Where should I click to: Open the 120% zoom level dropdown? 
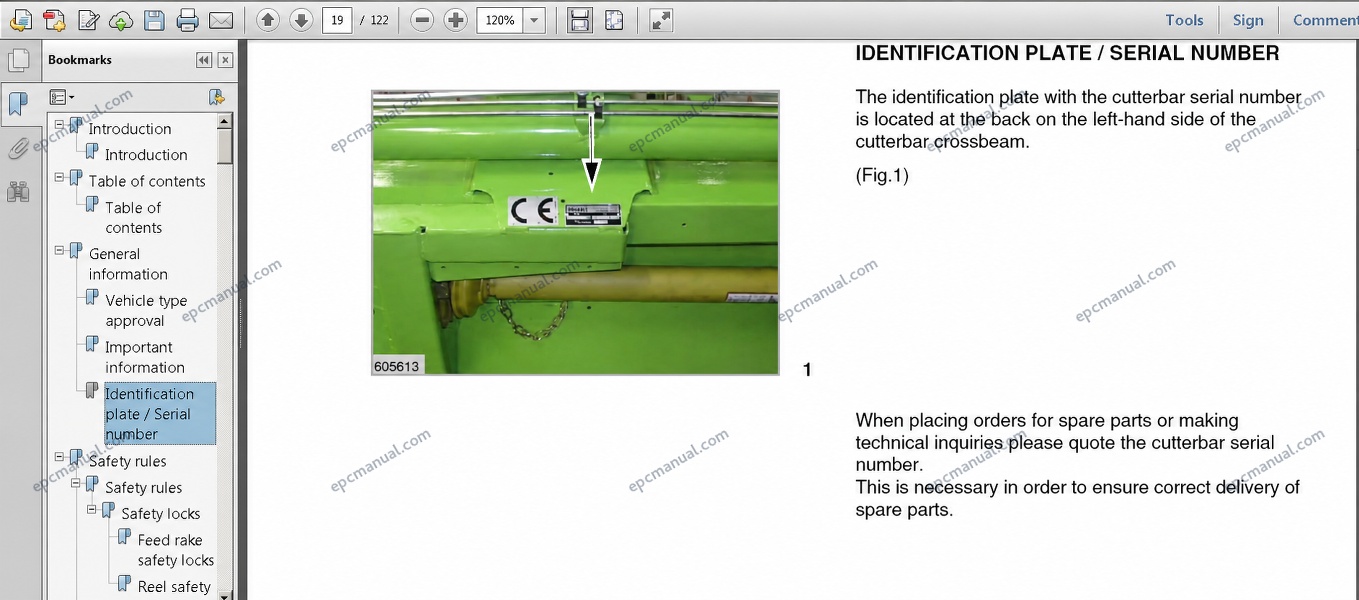pos(535,20)
